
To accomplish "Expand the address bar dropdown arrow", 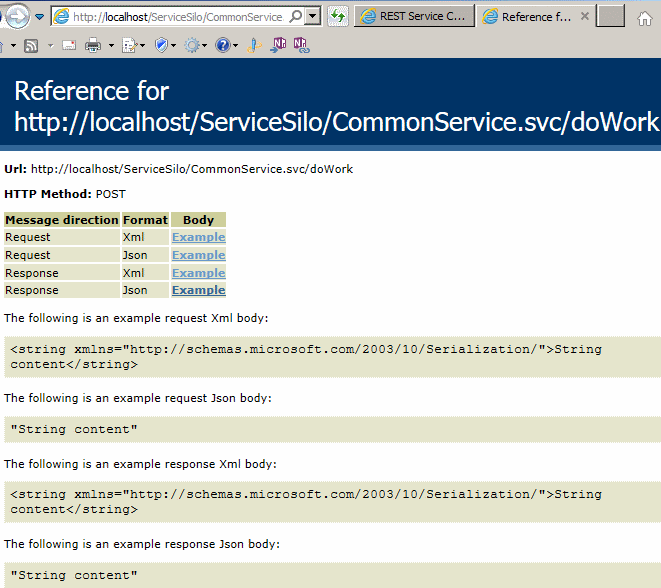I will point(313,17).
